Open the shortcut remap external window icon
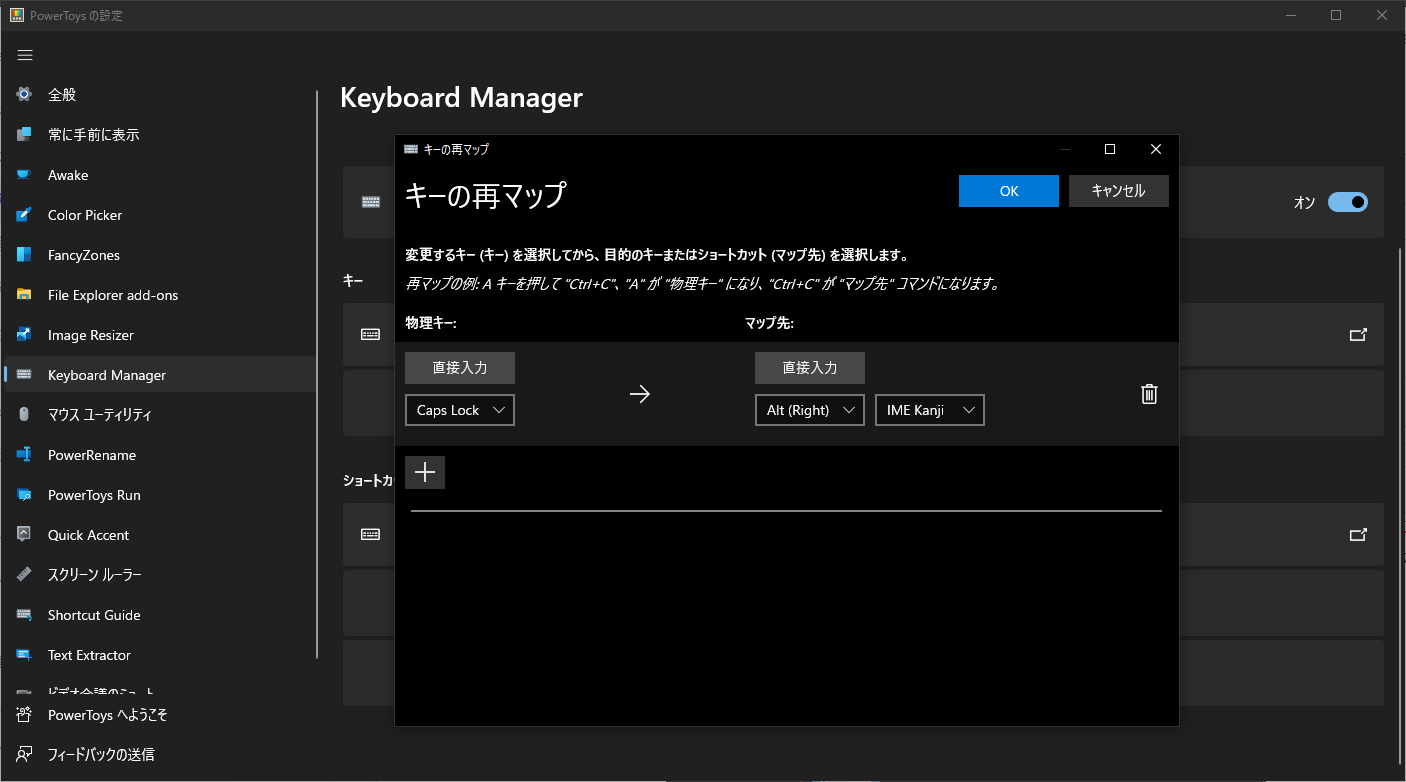This screenshot has height=782, width=1406. tap(1358, 535)
